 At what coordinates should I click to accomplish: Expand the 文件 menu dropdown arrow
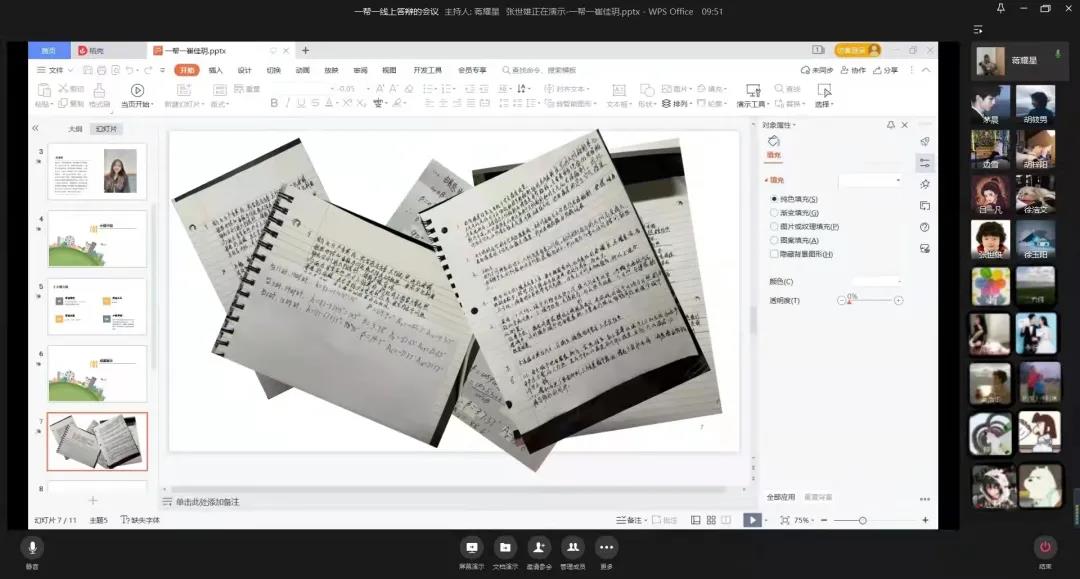coord(71,70)
